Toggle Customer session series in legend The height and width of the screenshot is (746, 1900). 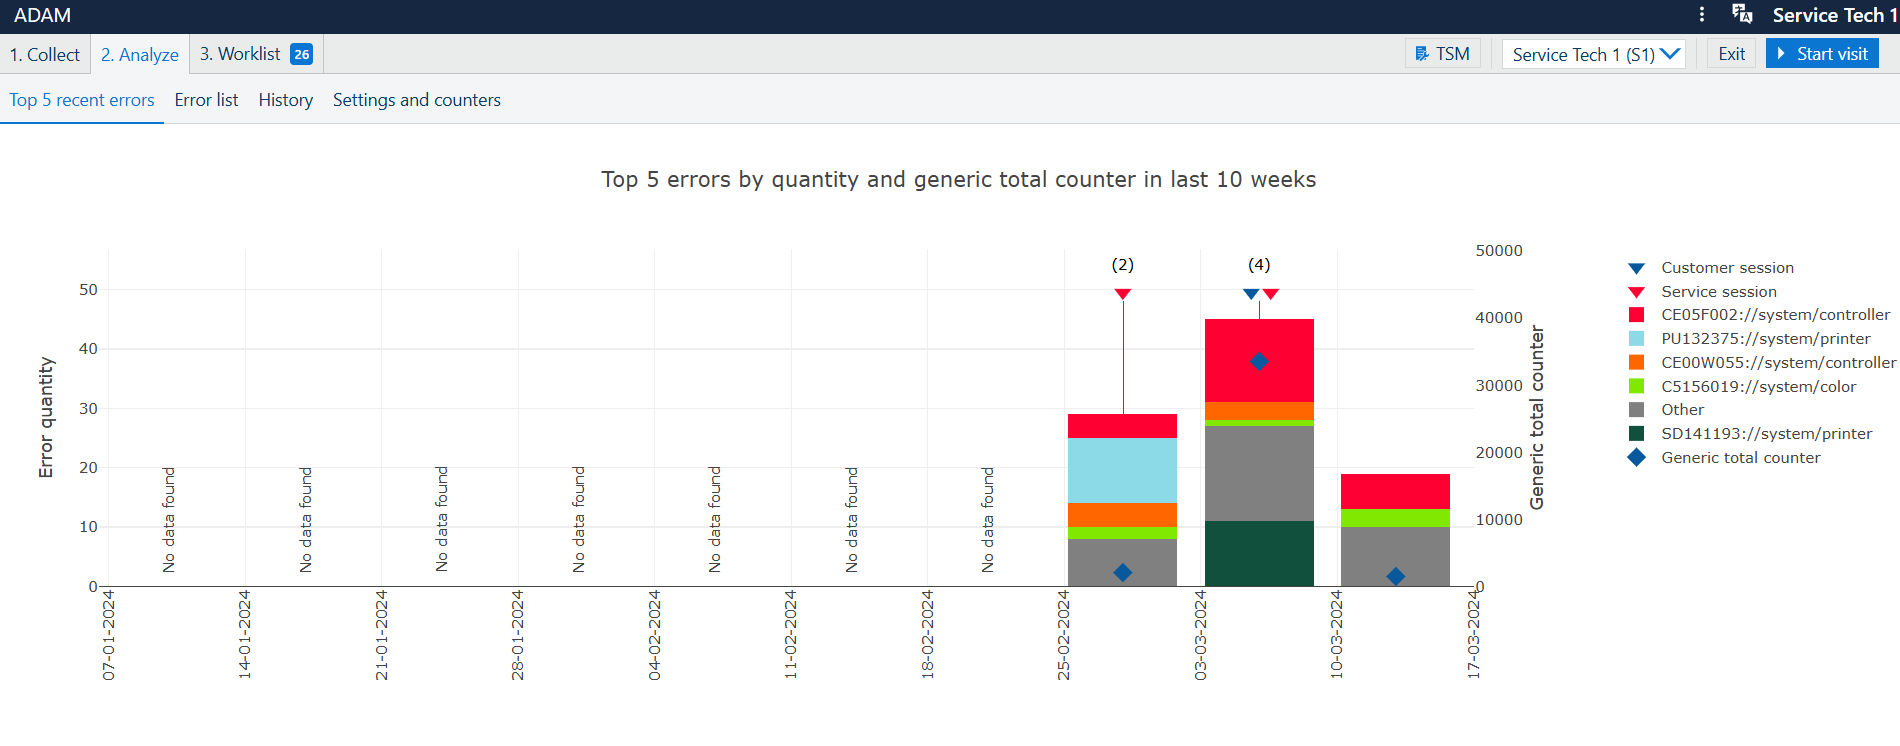pos(1726,268)
